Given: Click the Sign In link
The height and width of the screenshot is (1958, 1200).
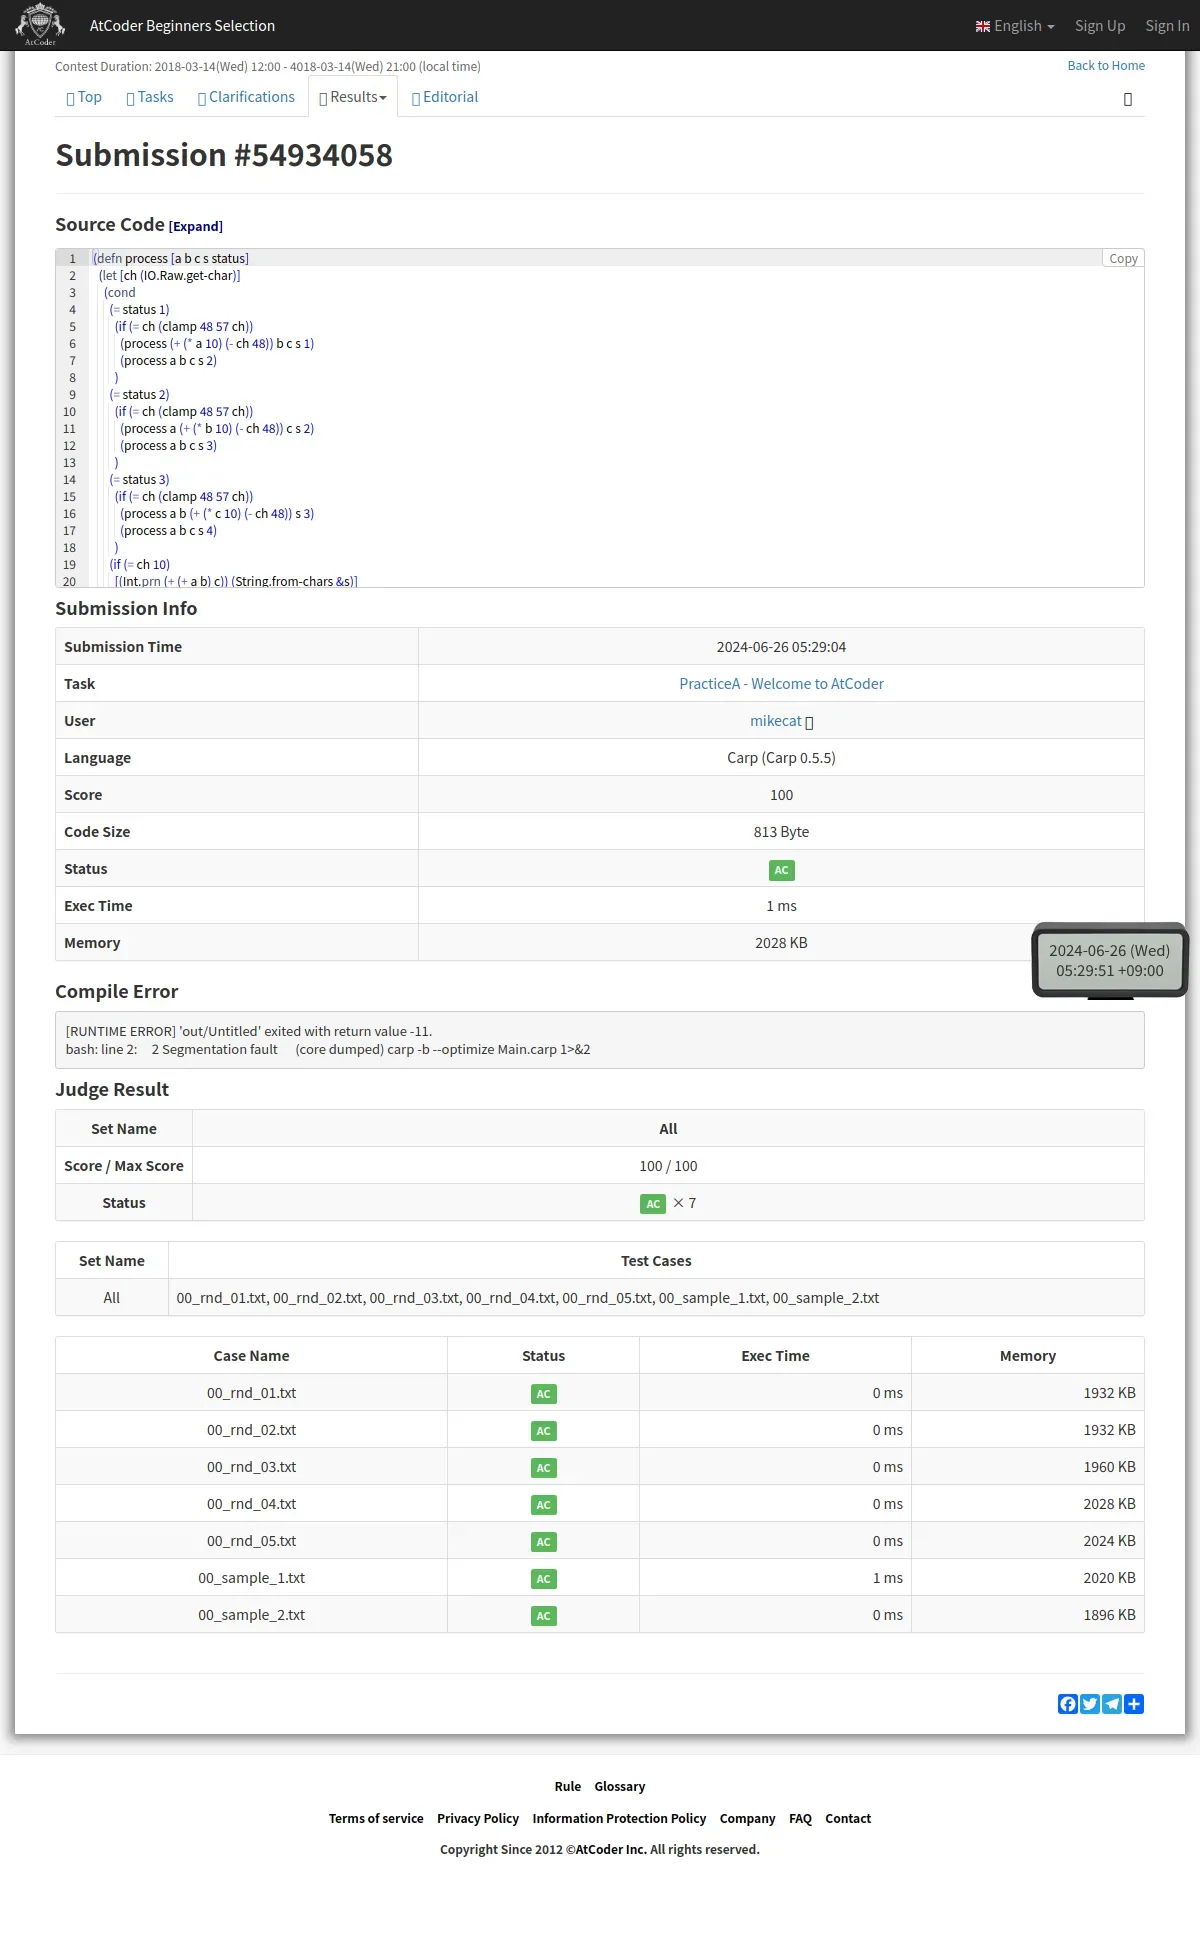Looking at the screenshot, I should point(1167,26).
